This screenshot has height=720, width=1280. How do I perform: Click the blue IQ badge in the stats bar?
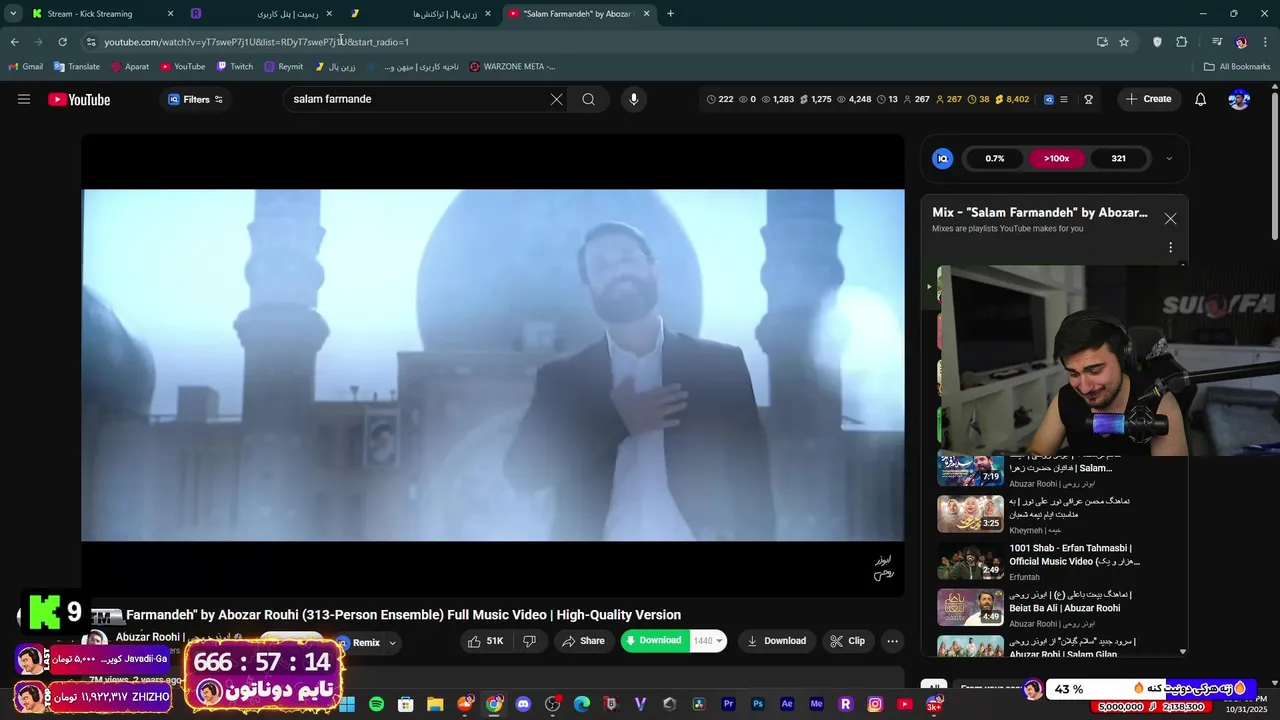coord(1049,99)
